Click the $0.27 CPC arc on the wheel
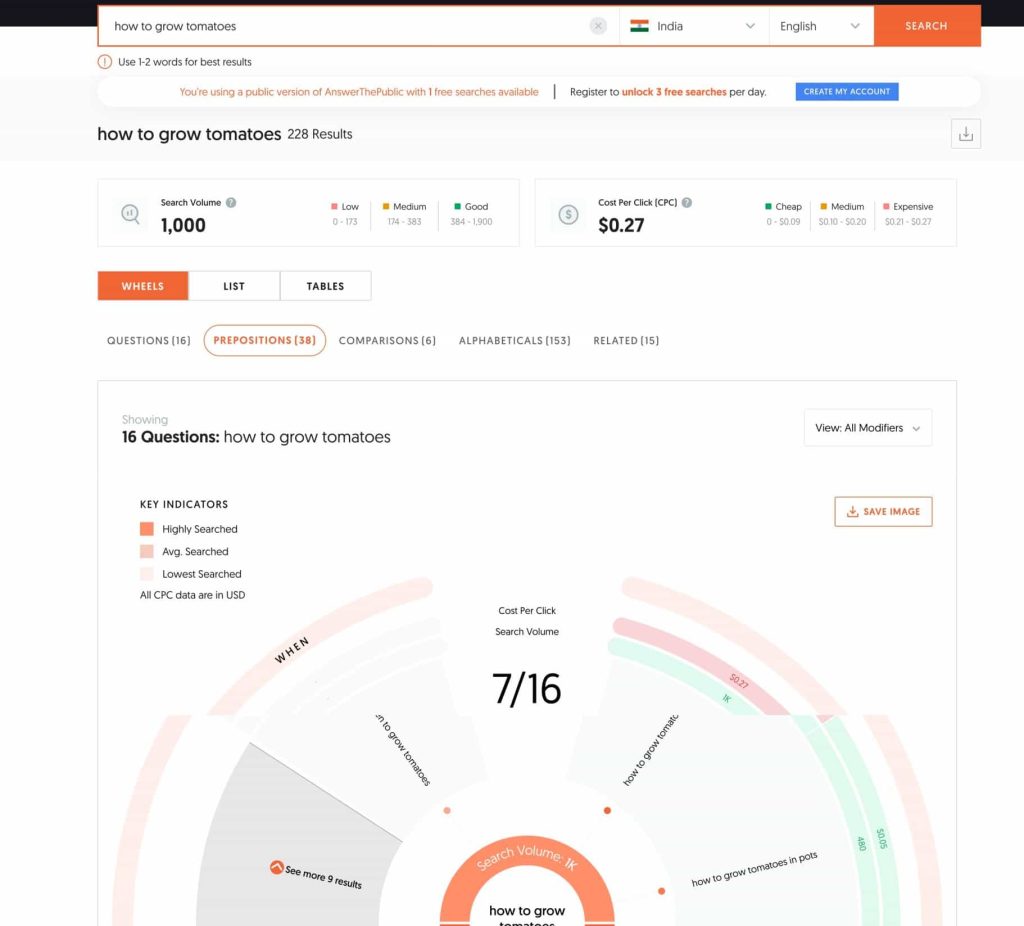 pos(739,680)
